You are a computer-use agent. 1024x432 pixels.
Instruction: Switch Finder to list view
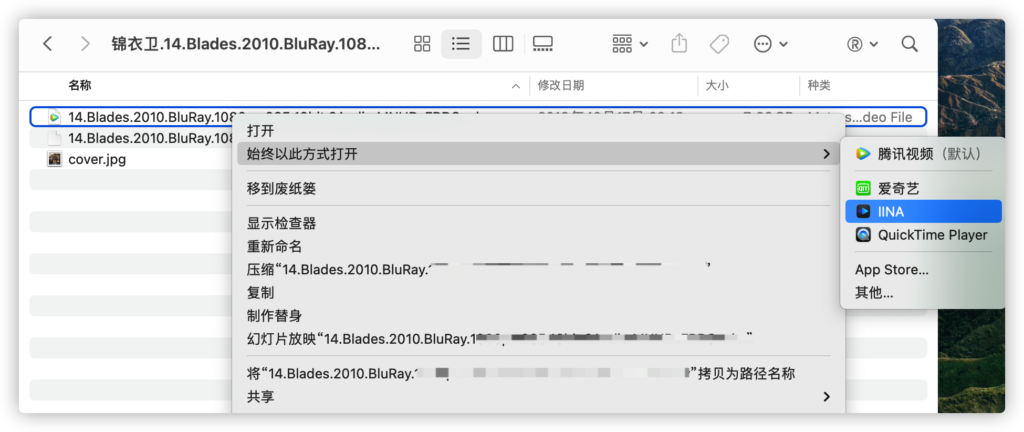tap(461, 44)
